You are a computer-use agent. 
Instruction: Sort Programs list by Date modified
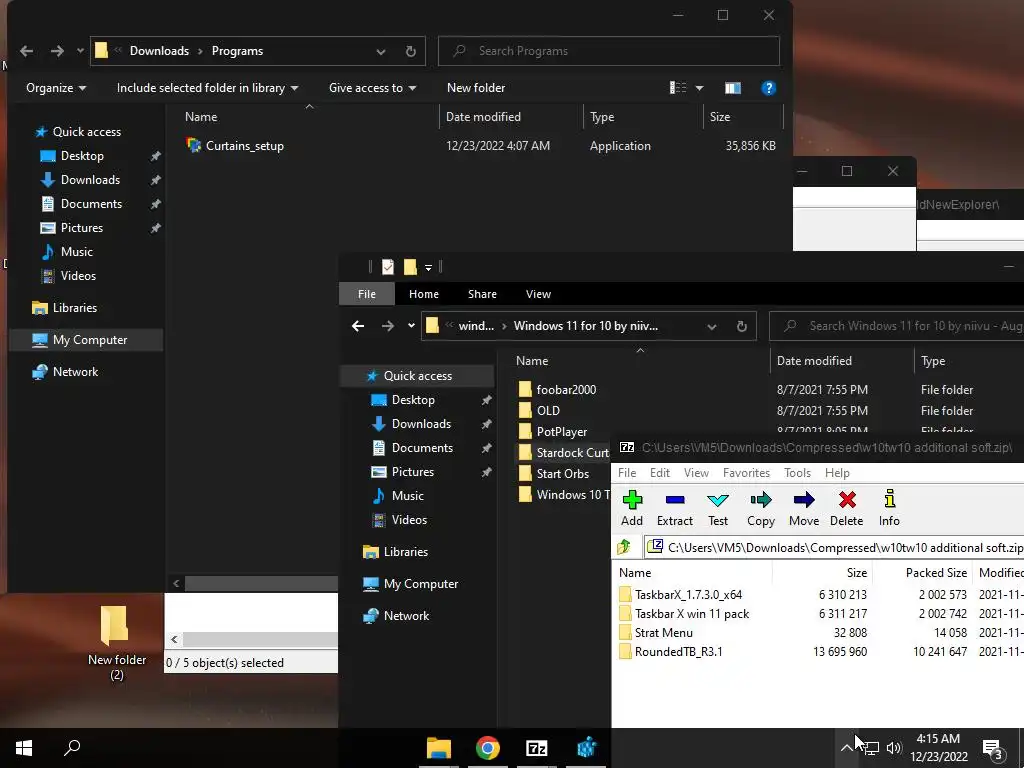[483, 117]
